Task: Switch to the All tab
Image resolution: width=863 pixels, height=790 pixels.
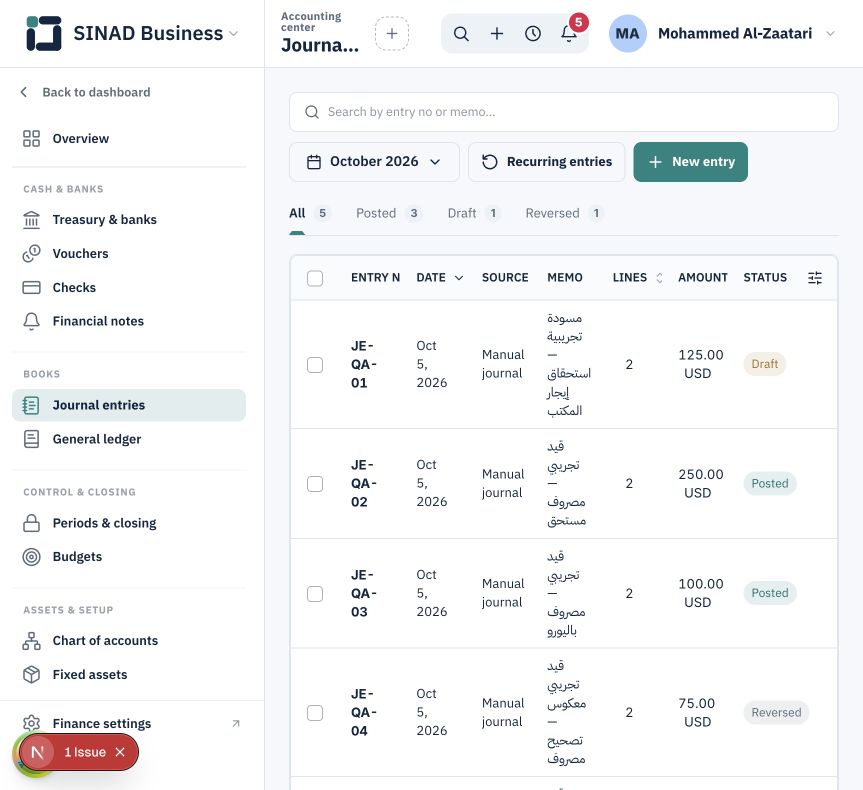Action: click(x=309, y=213)
